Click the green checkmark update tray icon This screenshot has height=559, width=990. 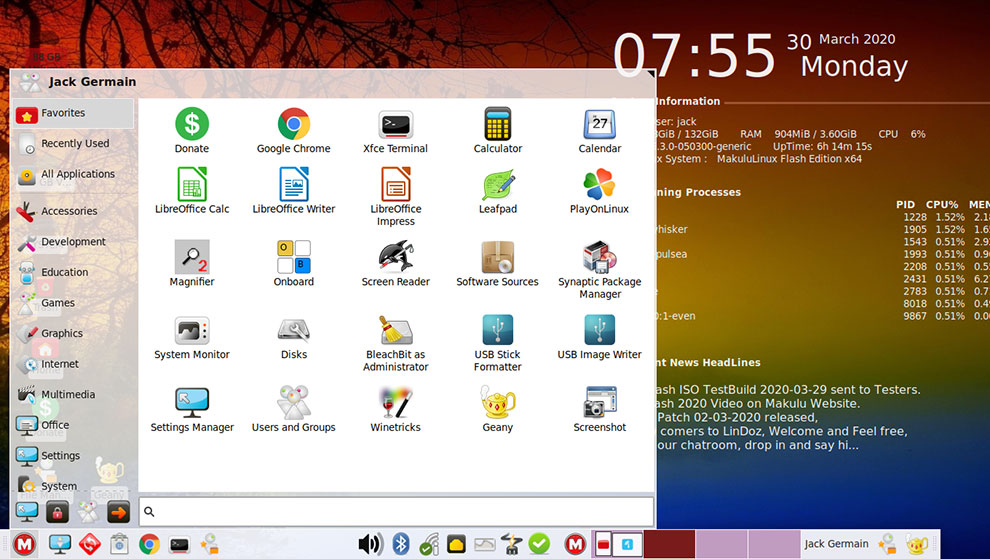point(539,544)
